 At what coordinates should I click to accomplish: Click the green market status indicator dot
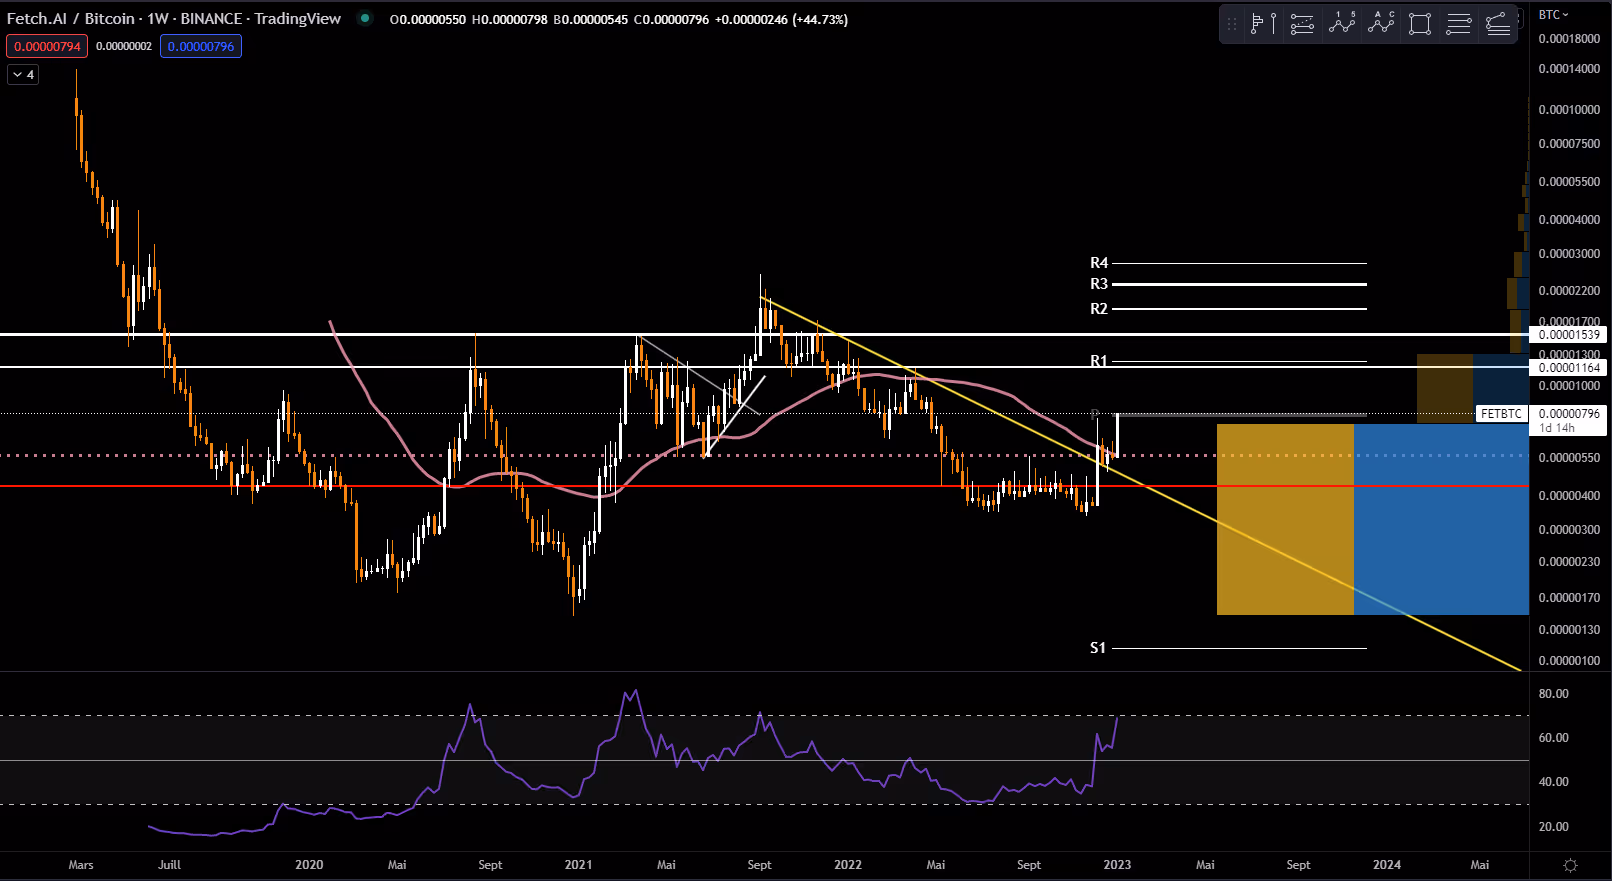coord(365,18)
